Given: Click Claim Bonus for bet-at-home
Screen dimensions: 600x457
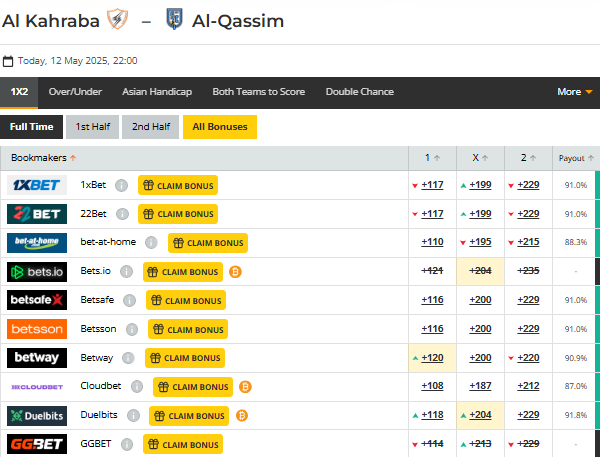Looking at the screenshot, I should click(x=208, y=243).
